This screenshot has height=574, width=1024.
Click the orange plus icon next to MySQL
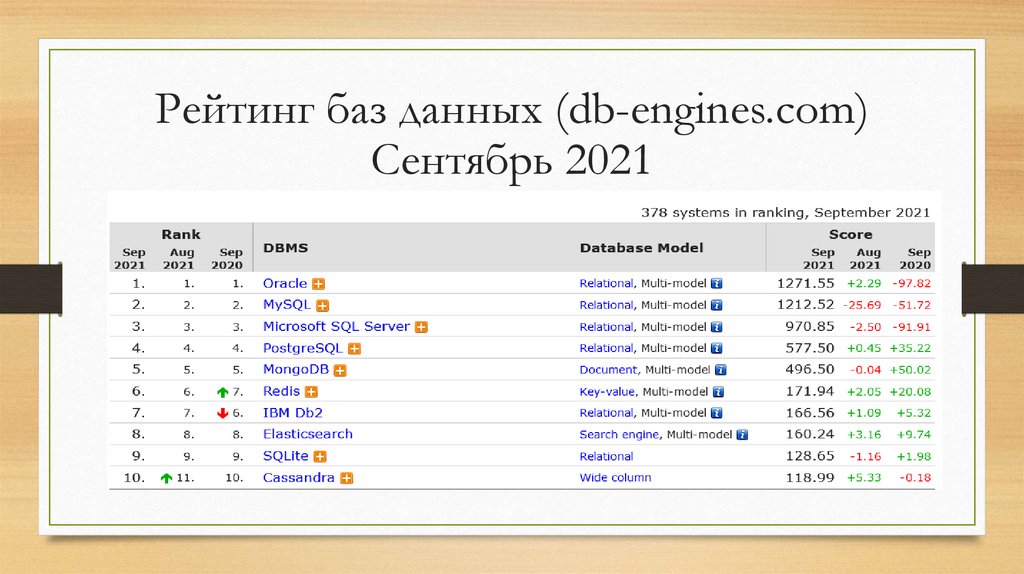[323, 306]
